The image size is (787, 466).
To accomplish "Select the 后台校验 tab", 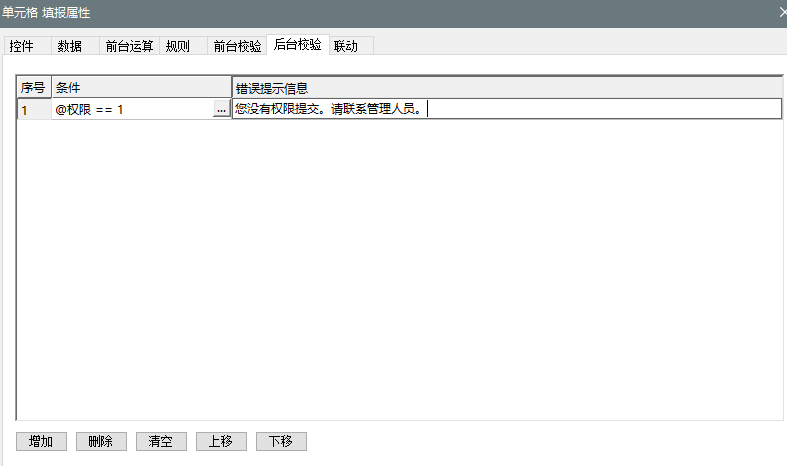I will point(298,45).
